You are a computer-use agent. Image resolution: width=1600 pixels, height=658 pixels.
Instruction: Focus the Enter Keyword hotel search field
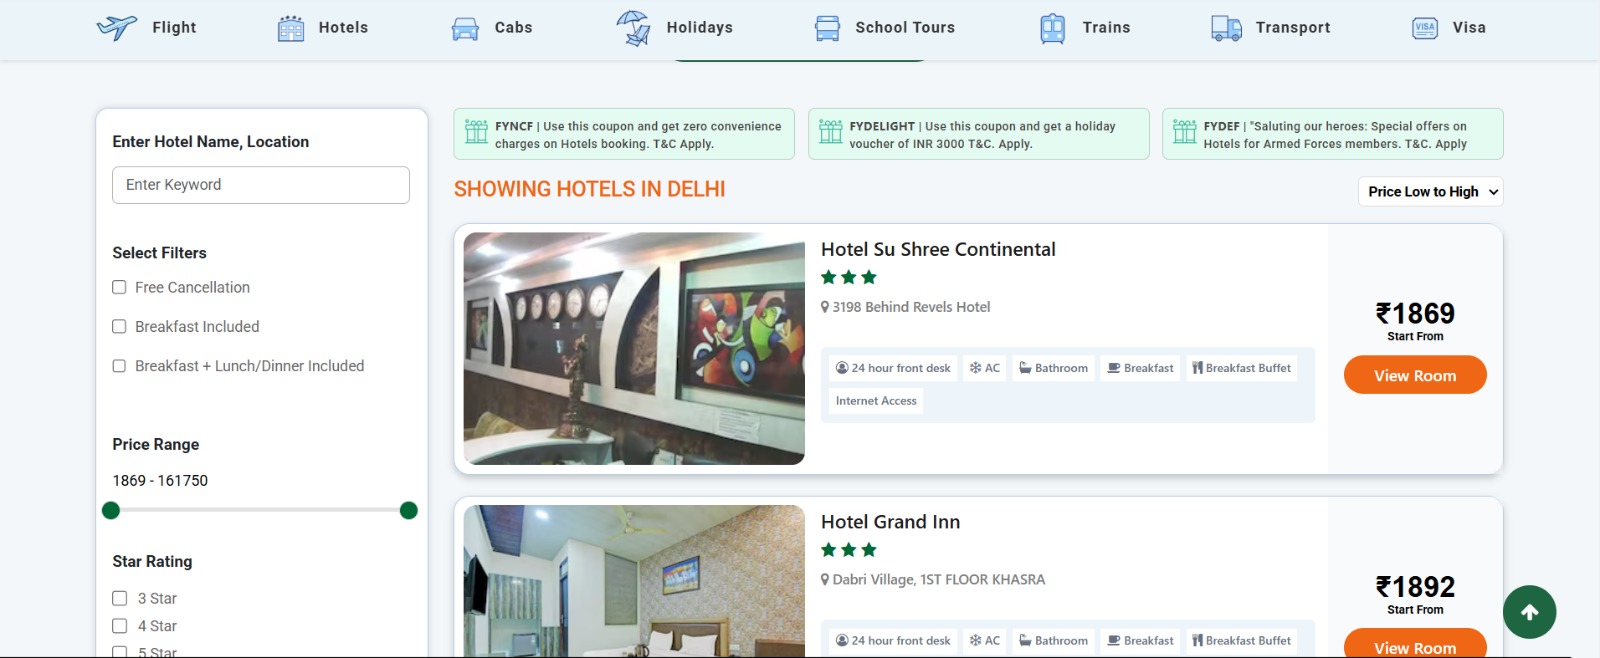point(261,185)
